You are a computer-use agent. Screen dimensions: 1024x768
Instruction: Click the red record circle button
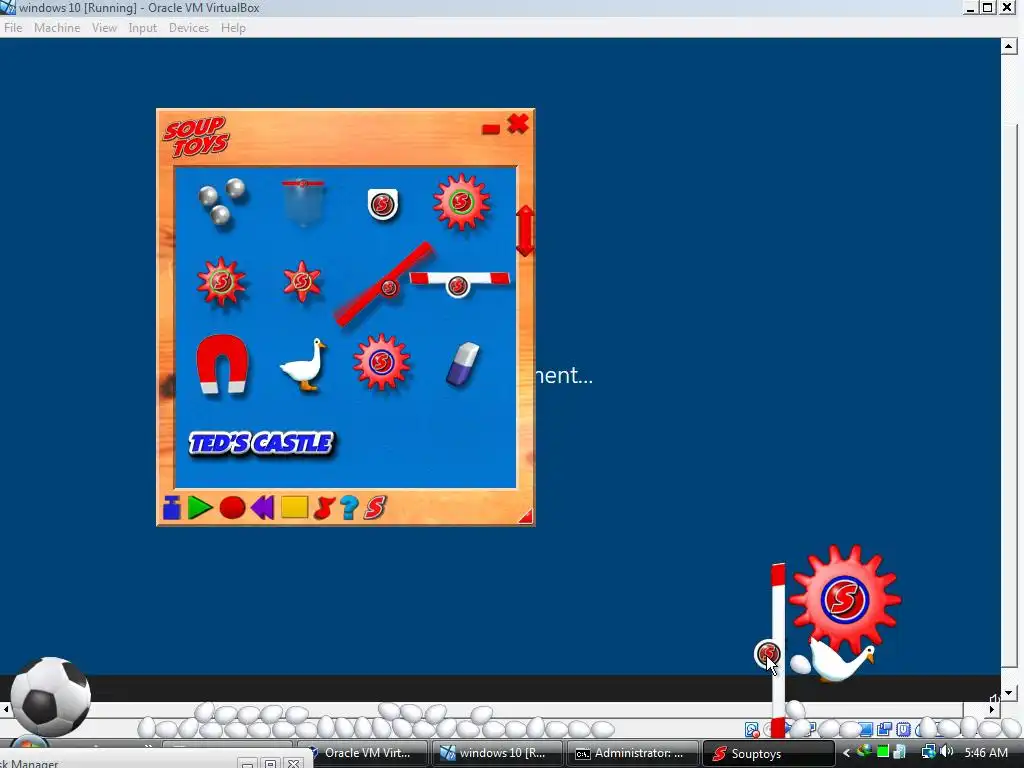coord(232,507)
